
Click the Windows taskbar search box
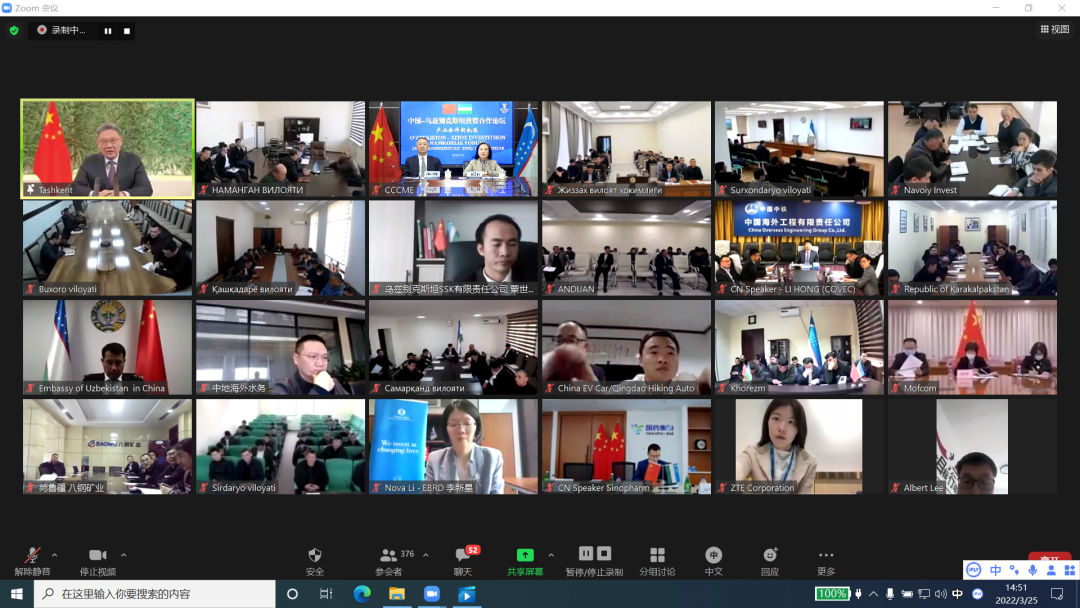pyautogui.click(x=155, y=594)
